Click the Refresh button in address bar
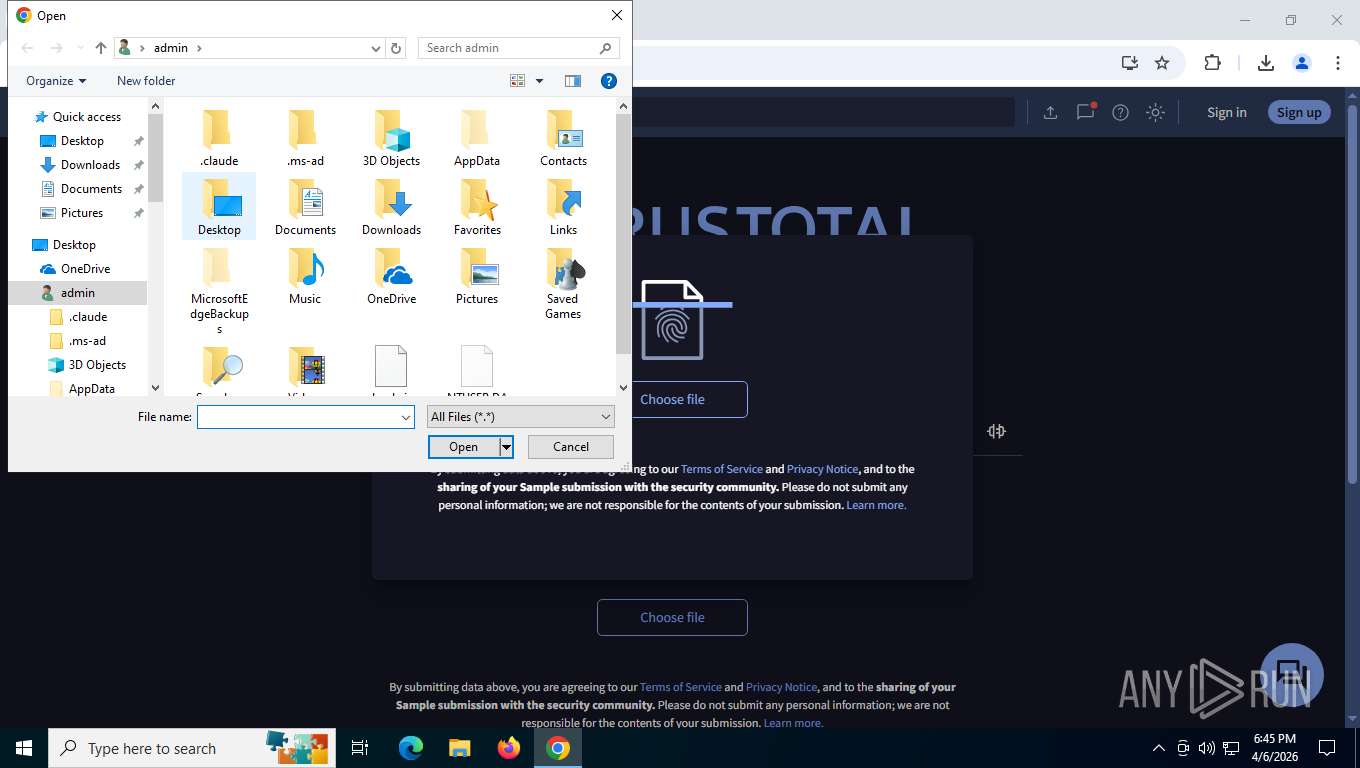 click(396, 48)
